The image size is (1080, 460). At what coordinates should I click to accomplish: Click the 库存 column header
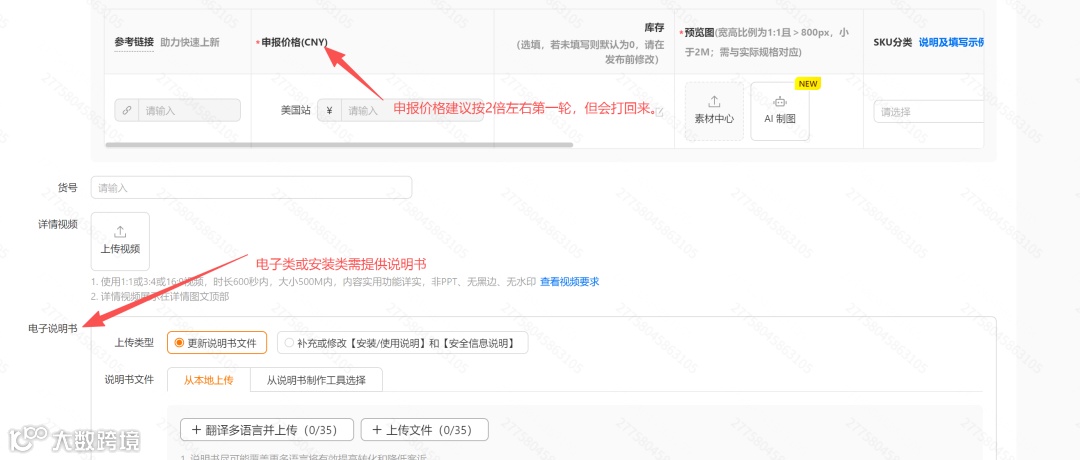click(654, 27)
